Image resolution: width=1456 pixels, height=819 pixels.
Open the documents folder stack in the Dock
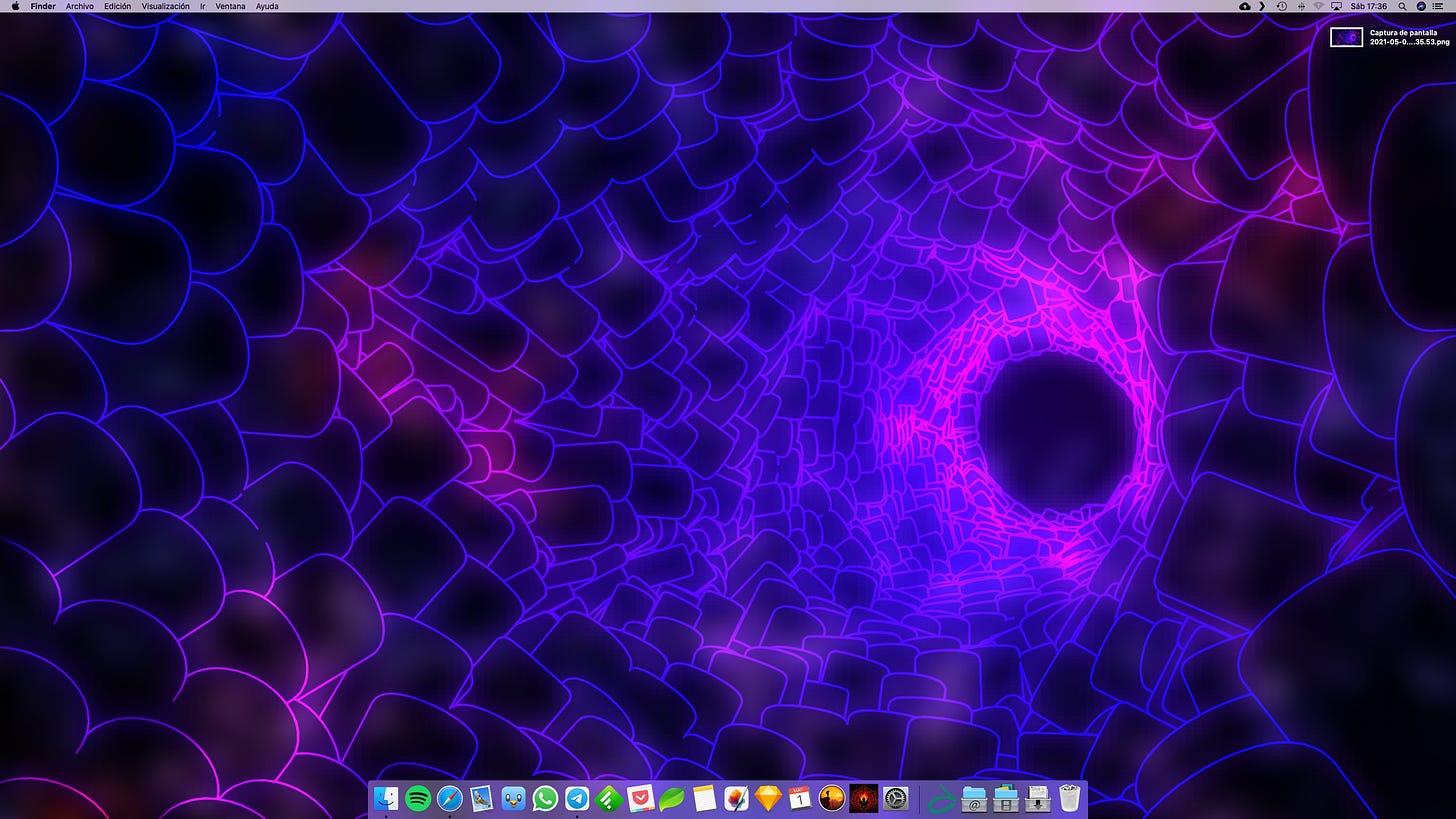pos(1005,798)
